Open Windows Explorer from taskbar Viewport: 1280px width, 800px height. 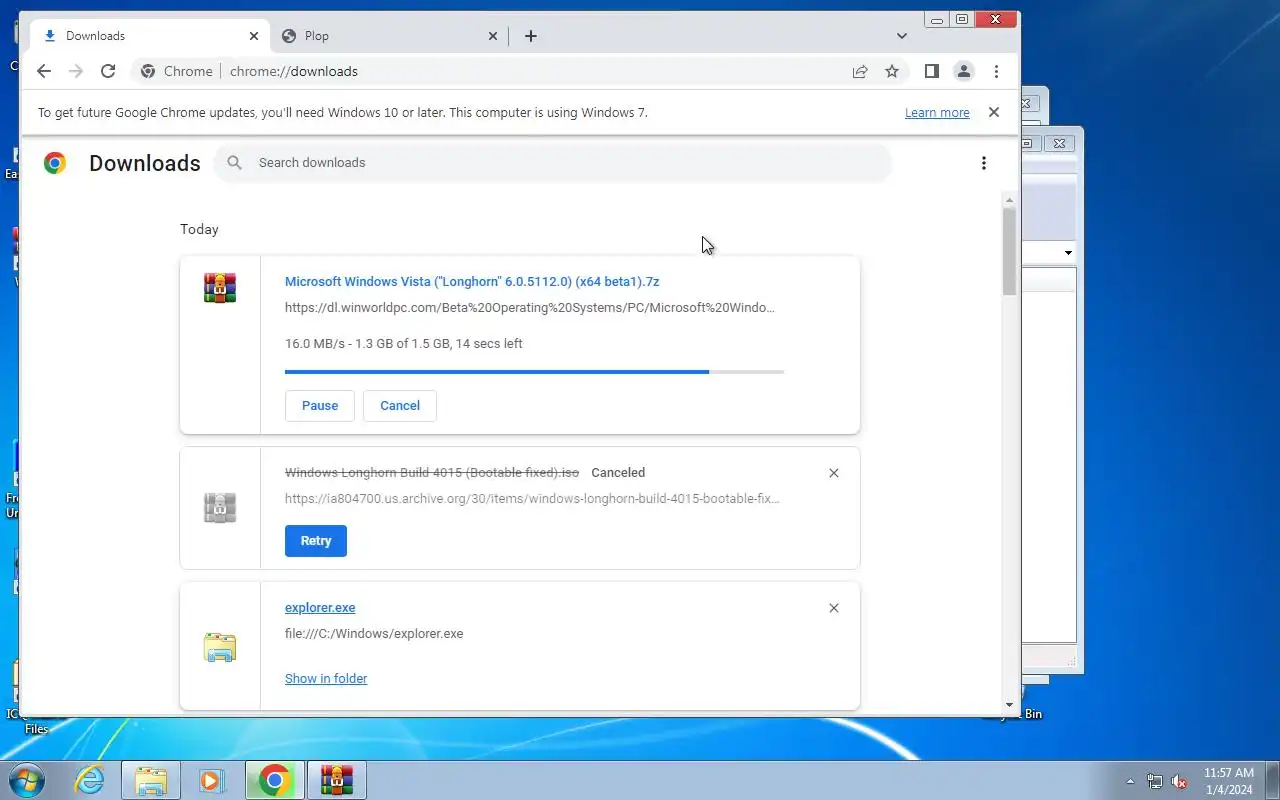click(x=151, y=780)
